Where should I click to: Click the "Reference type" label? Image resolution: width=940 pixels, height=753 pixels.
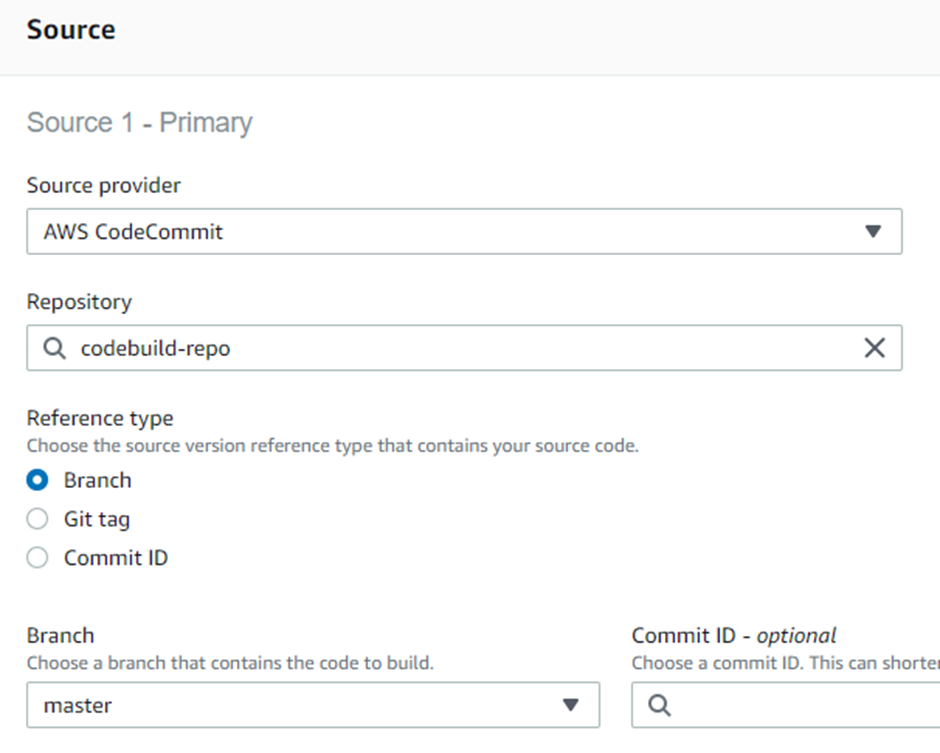coord(100,418)
